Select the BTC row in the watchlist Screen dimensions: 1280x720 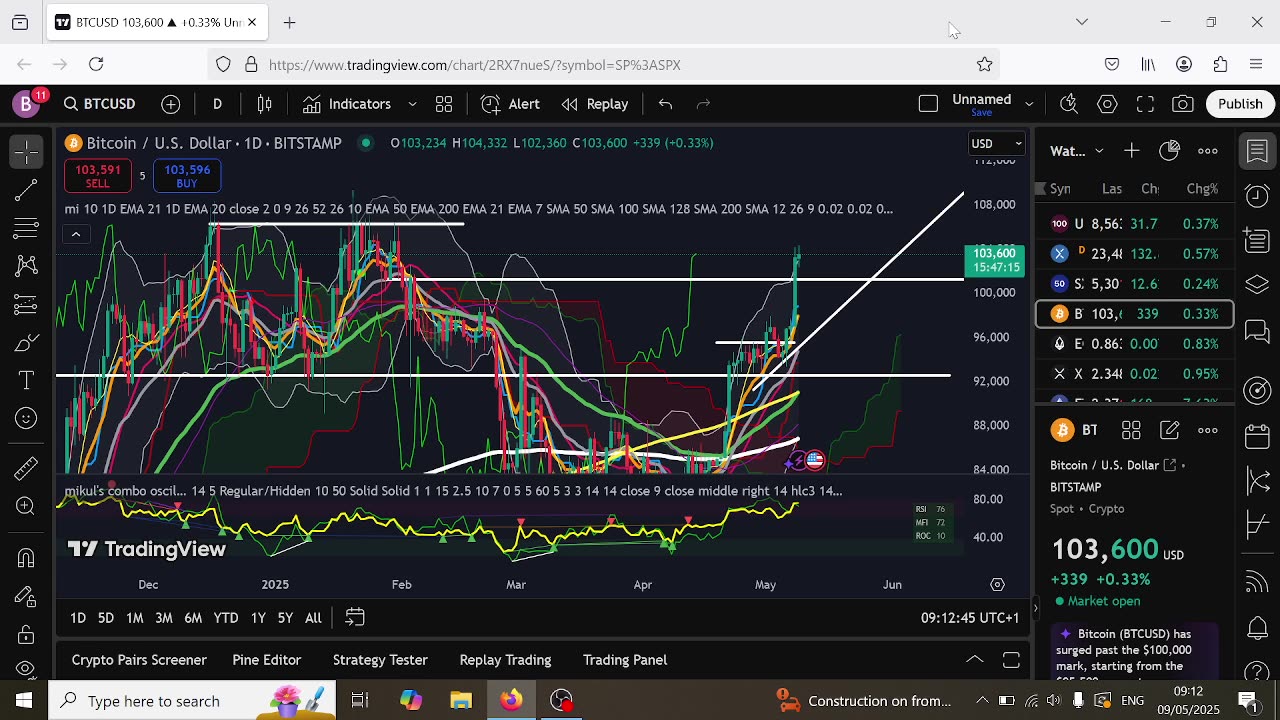pos(1134,314)
